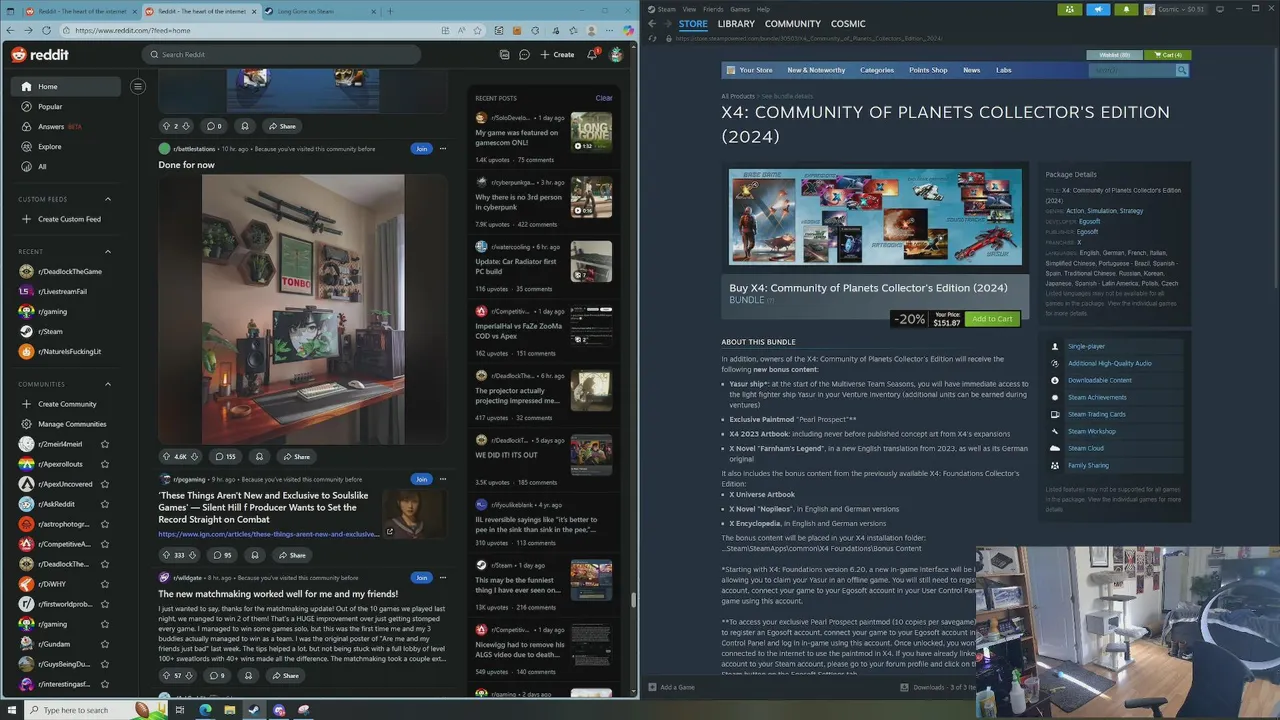Favorite r/Apexrollouts with star toggle
Screen dimensions: 1280x720
(x=105, y=464)
